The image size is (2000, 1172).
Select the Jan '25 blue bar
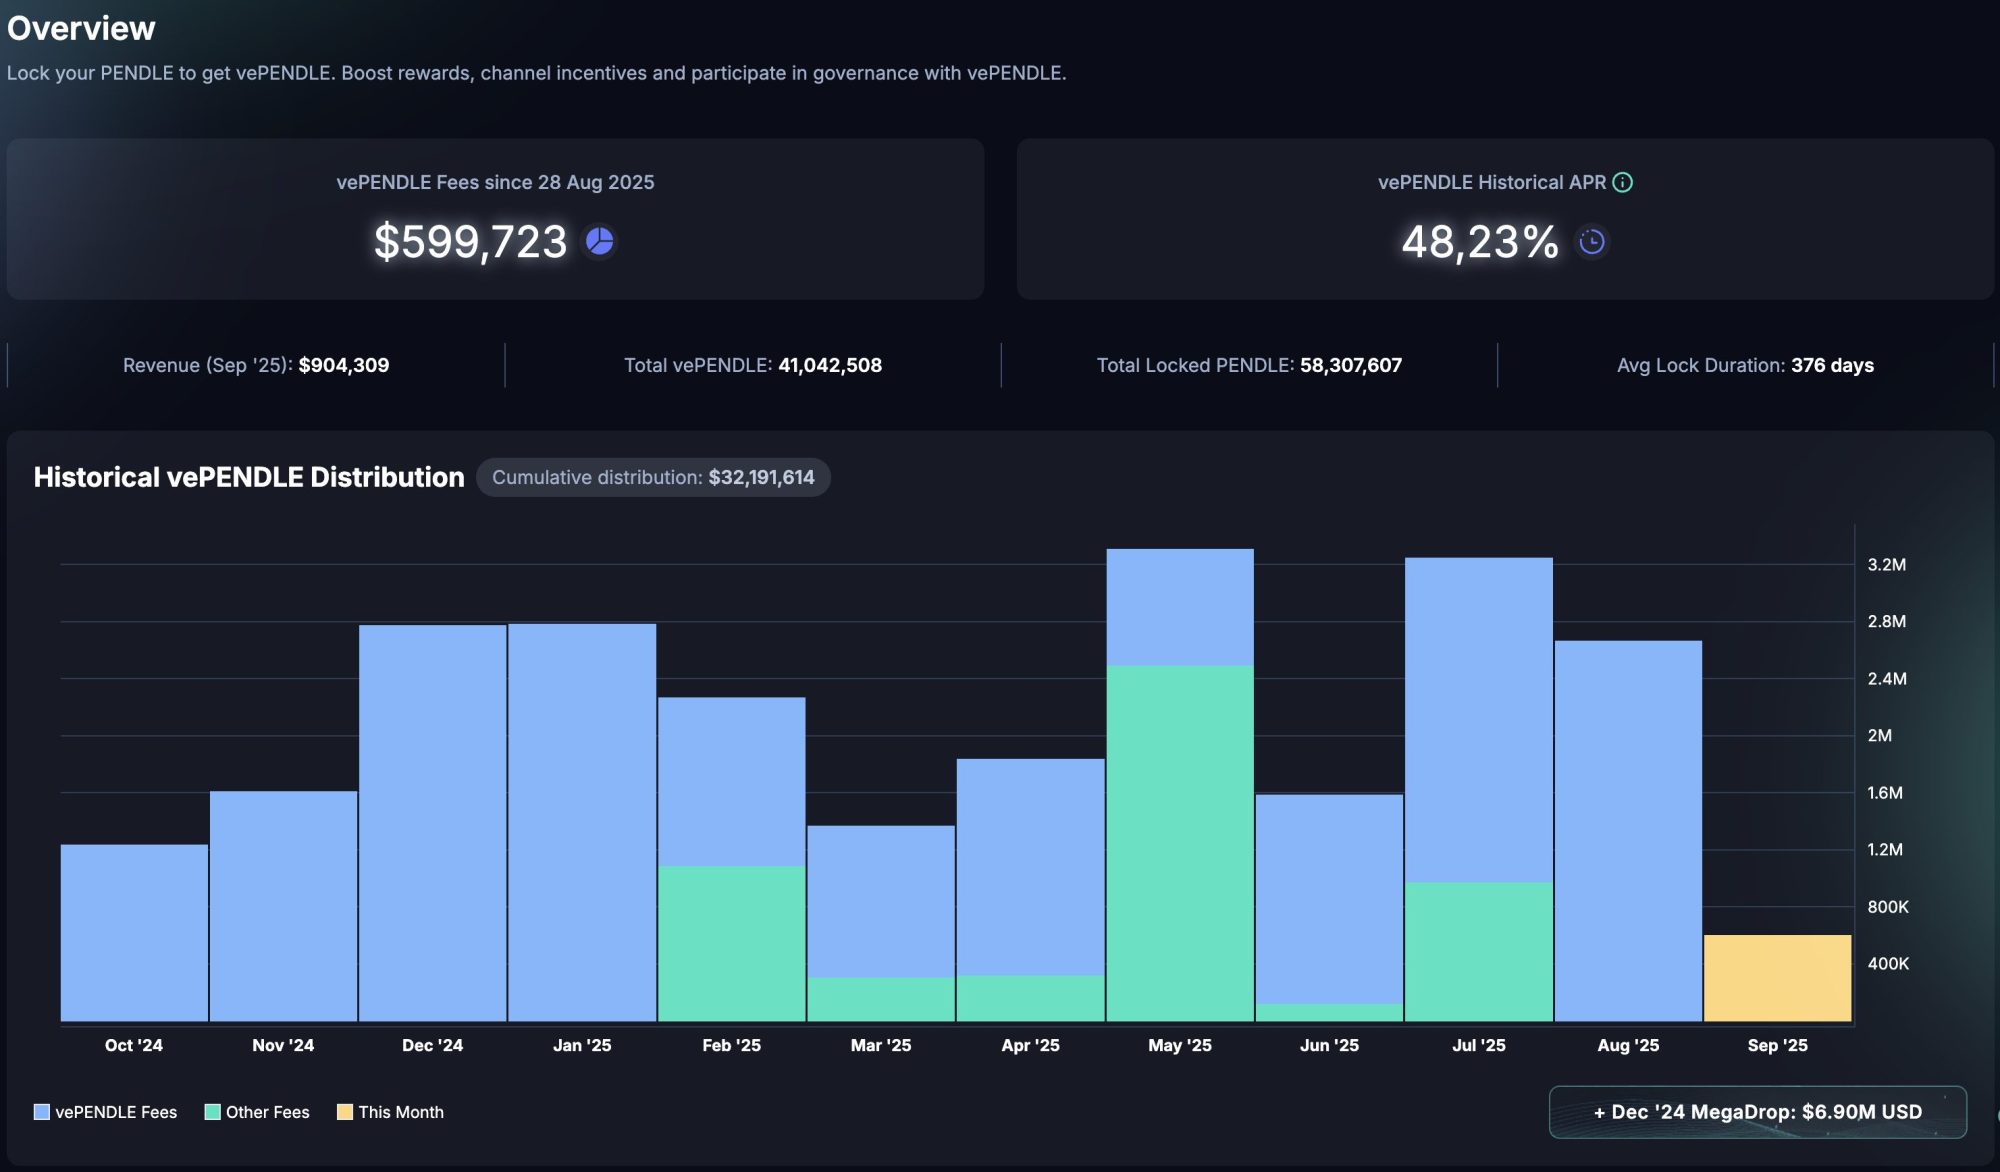click(582, 822)
